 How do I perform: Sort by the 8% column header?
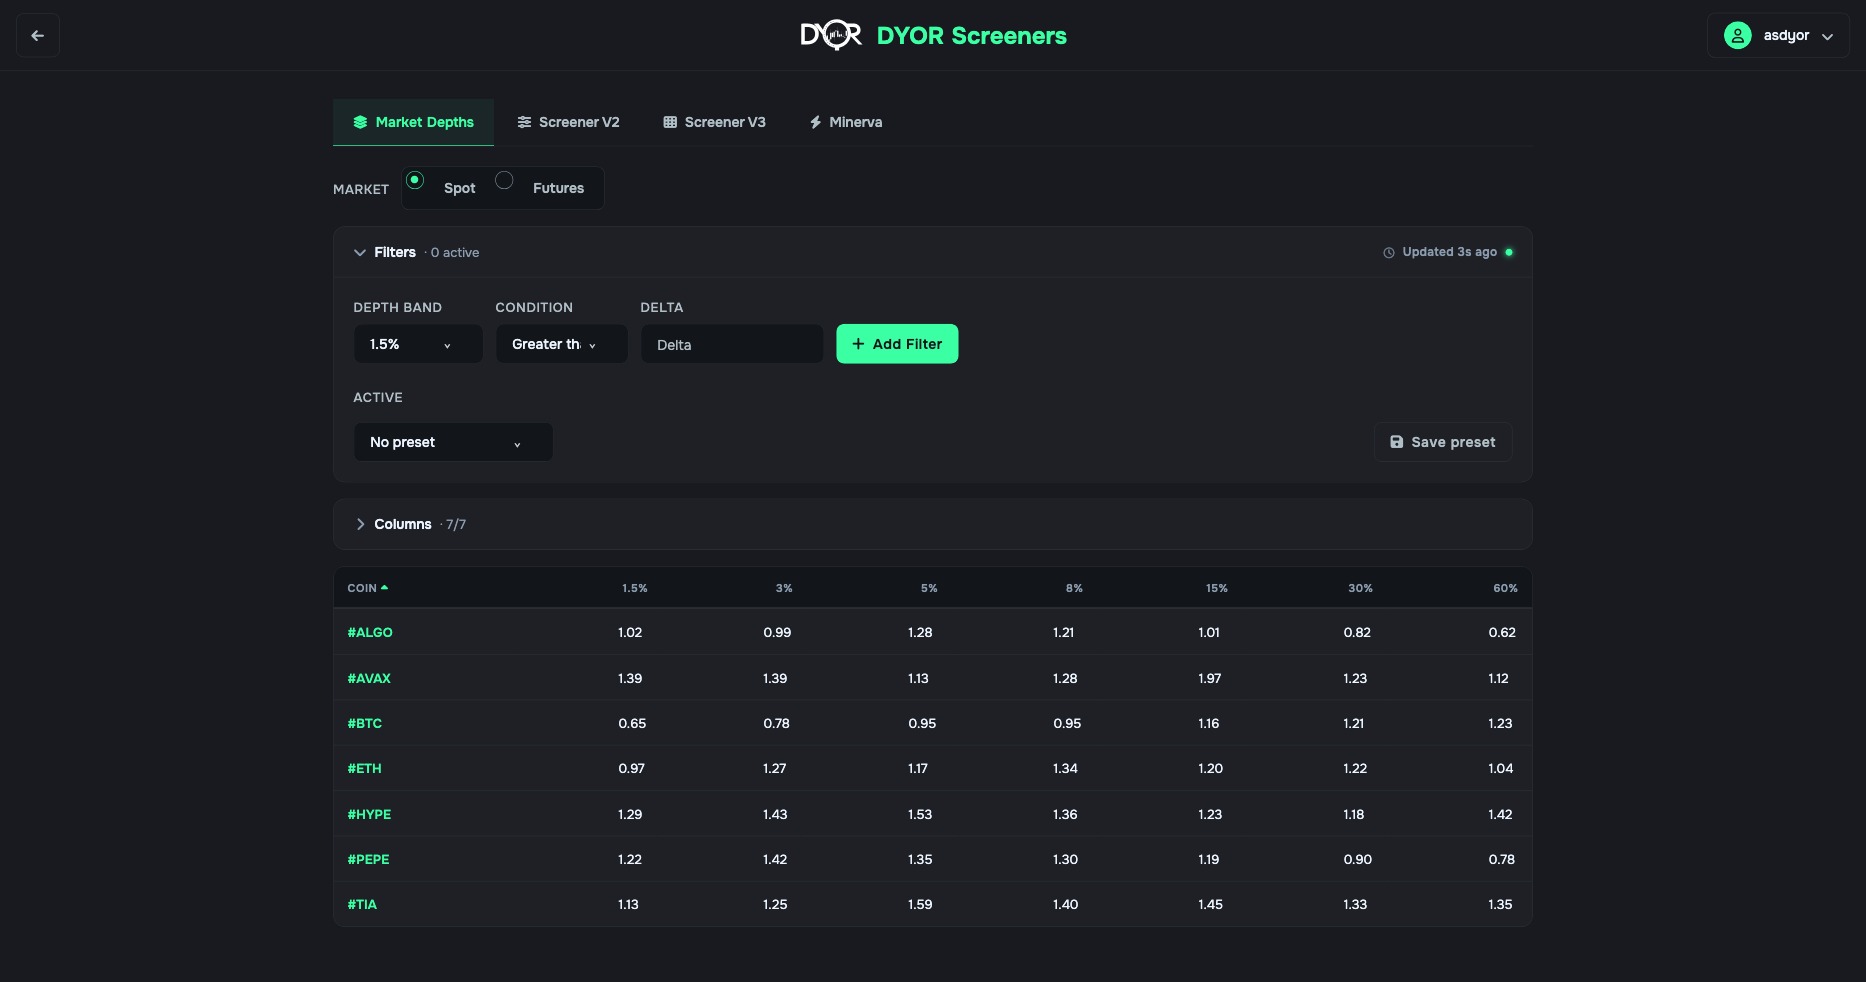pos(1074,588)
